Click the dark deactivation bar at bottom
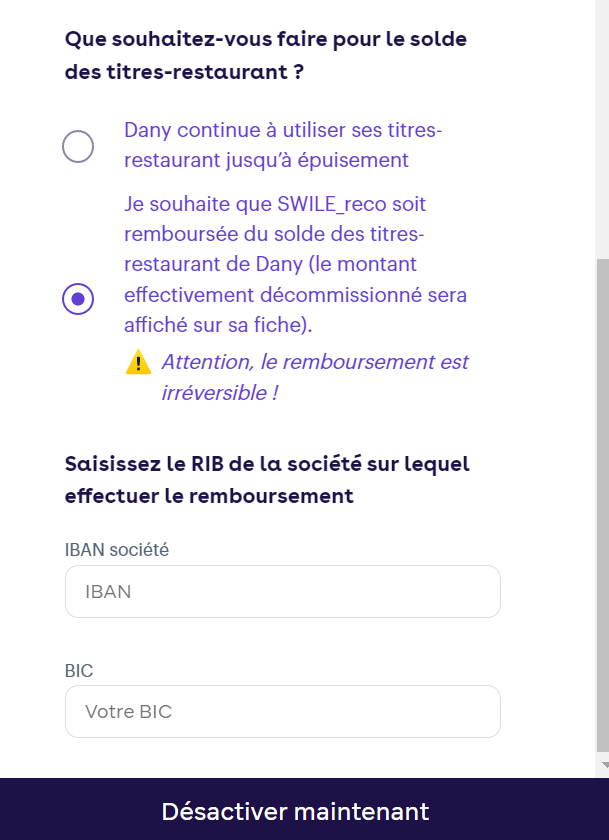 click(x=297, y=811)
